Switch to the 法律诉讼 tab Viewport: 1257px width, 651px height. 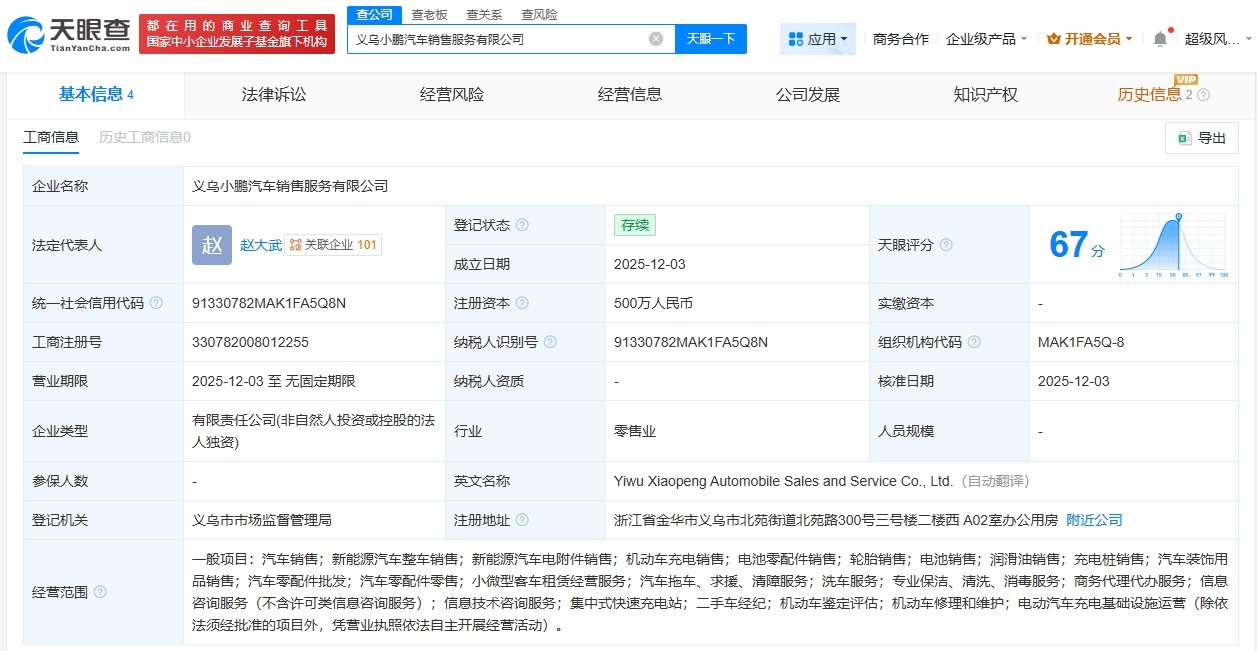tap(271, 95)
